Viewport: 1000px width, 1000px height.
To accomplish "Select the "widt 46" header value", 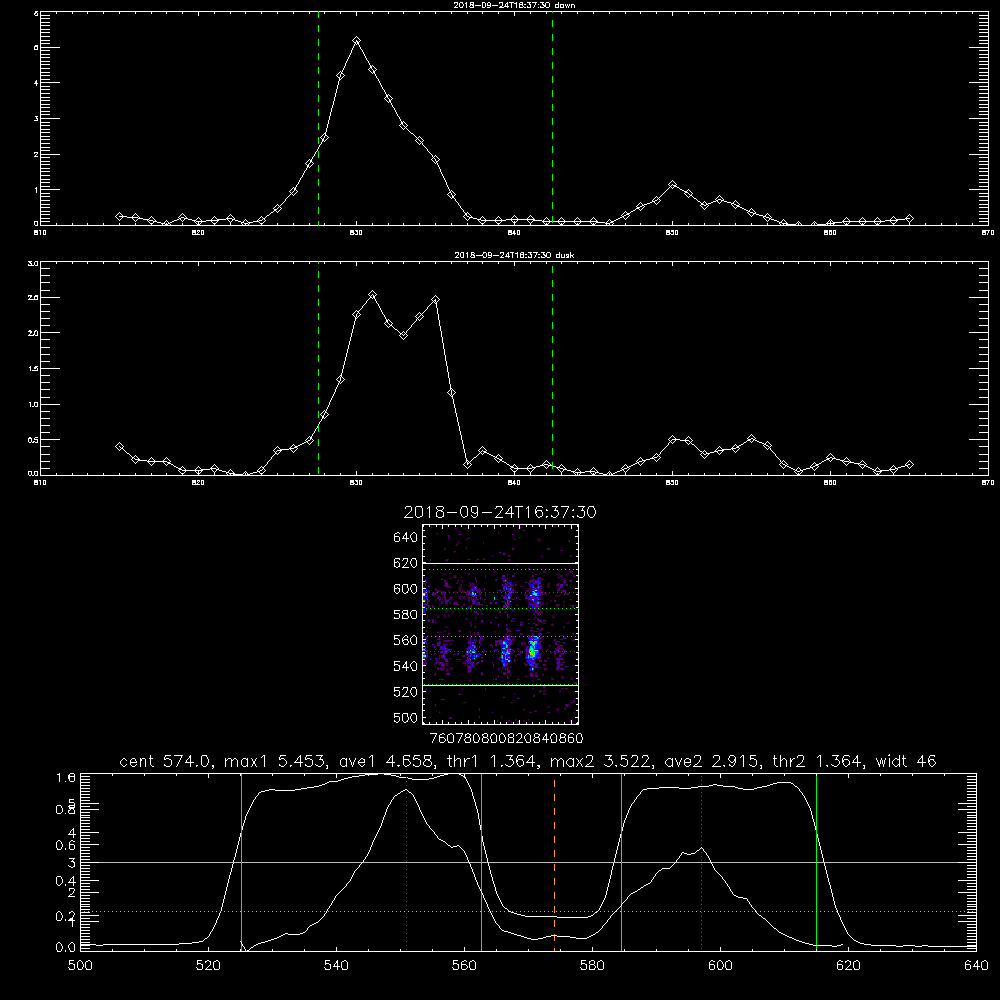I will [x=906, y=761].
